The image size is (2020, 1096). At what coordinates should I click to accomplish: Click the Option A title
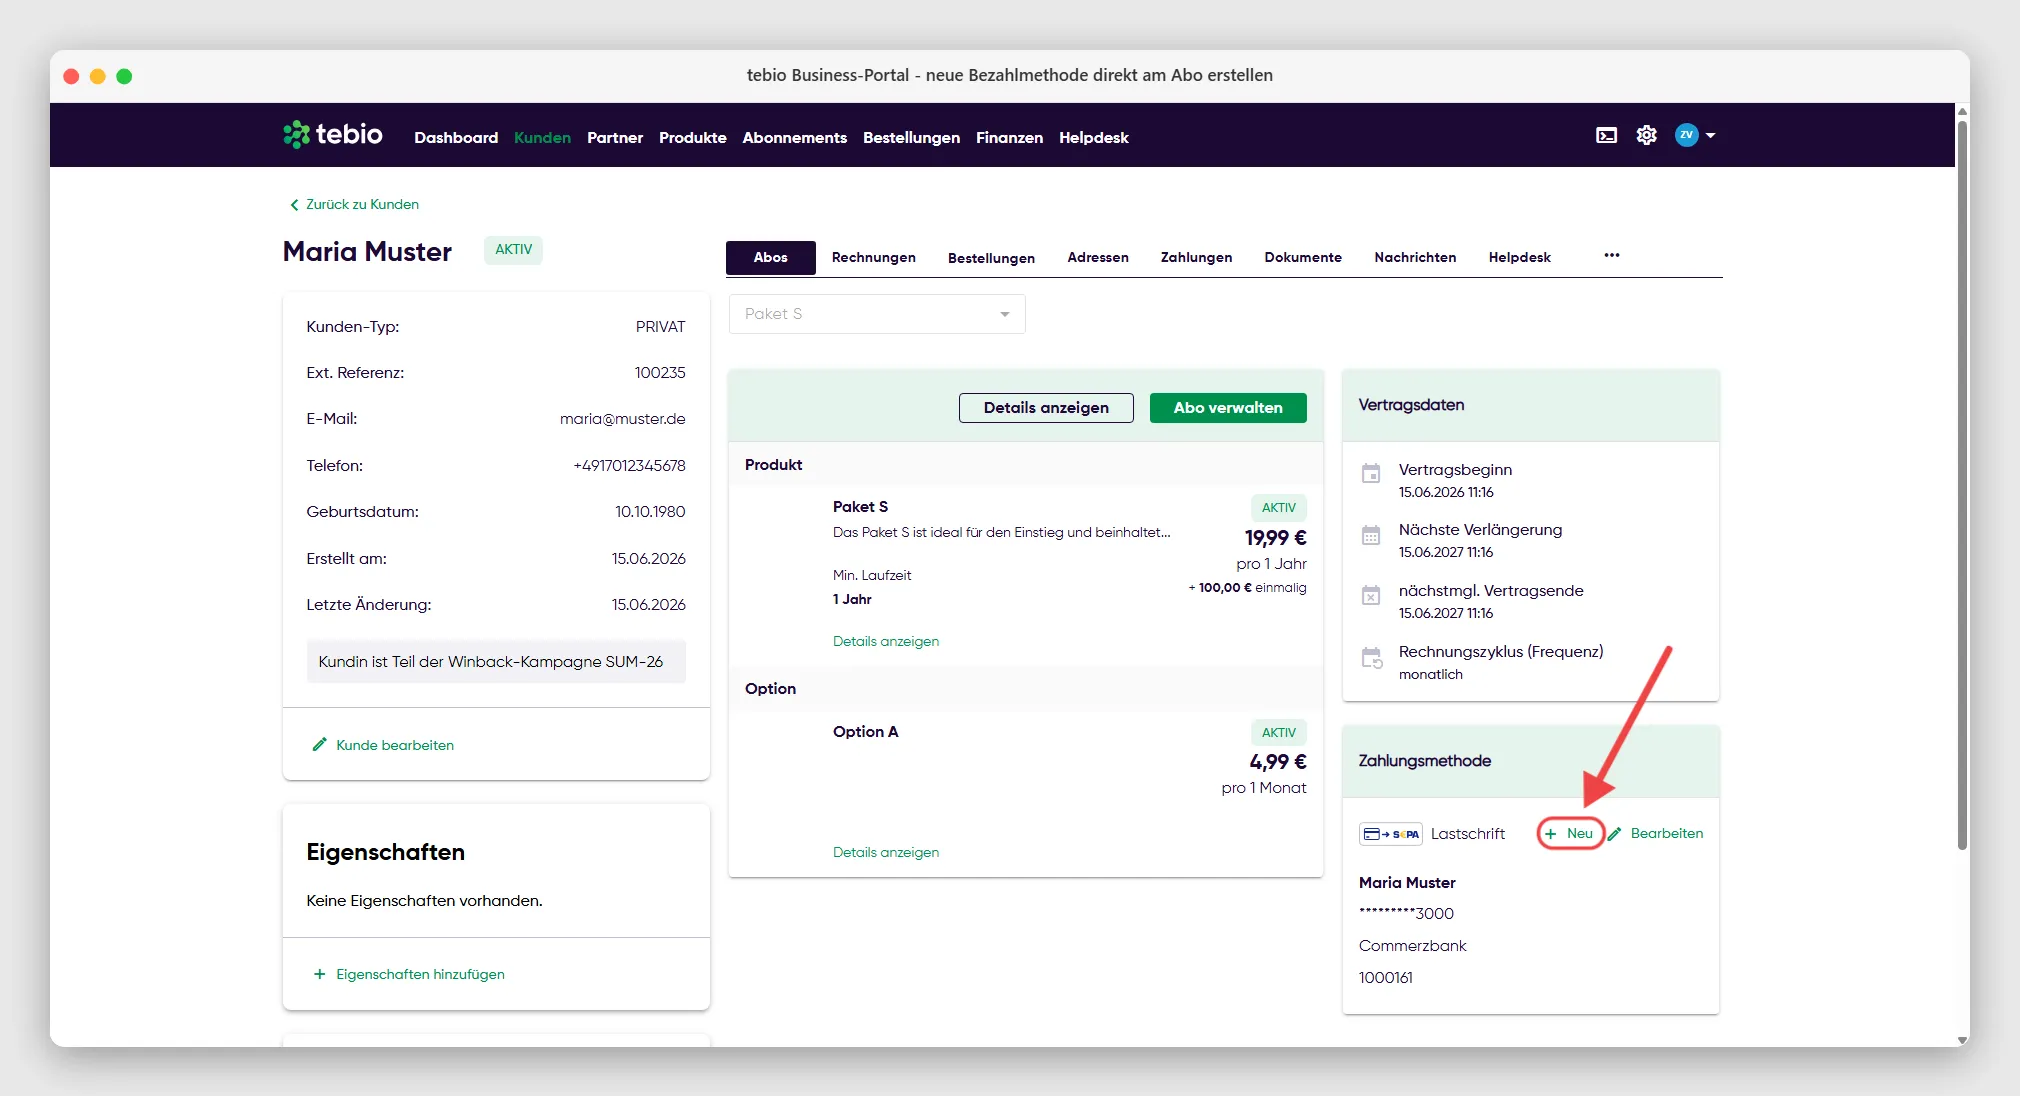click(x=865, y=732)
